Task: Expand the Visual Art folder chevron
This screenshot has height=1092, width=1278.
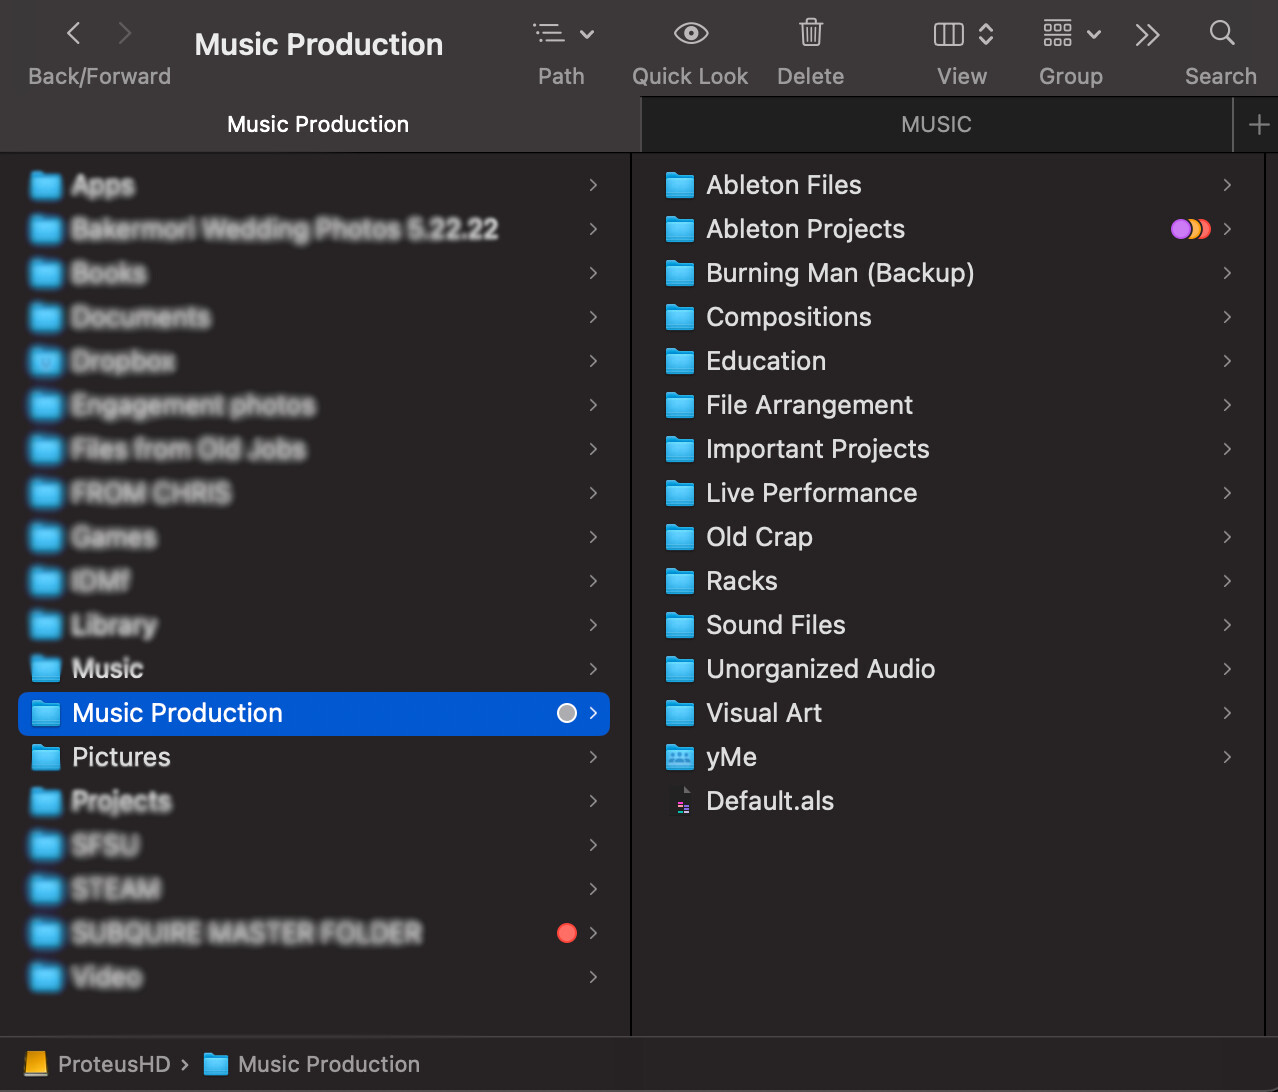Action: [1227, 713]
